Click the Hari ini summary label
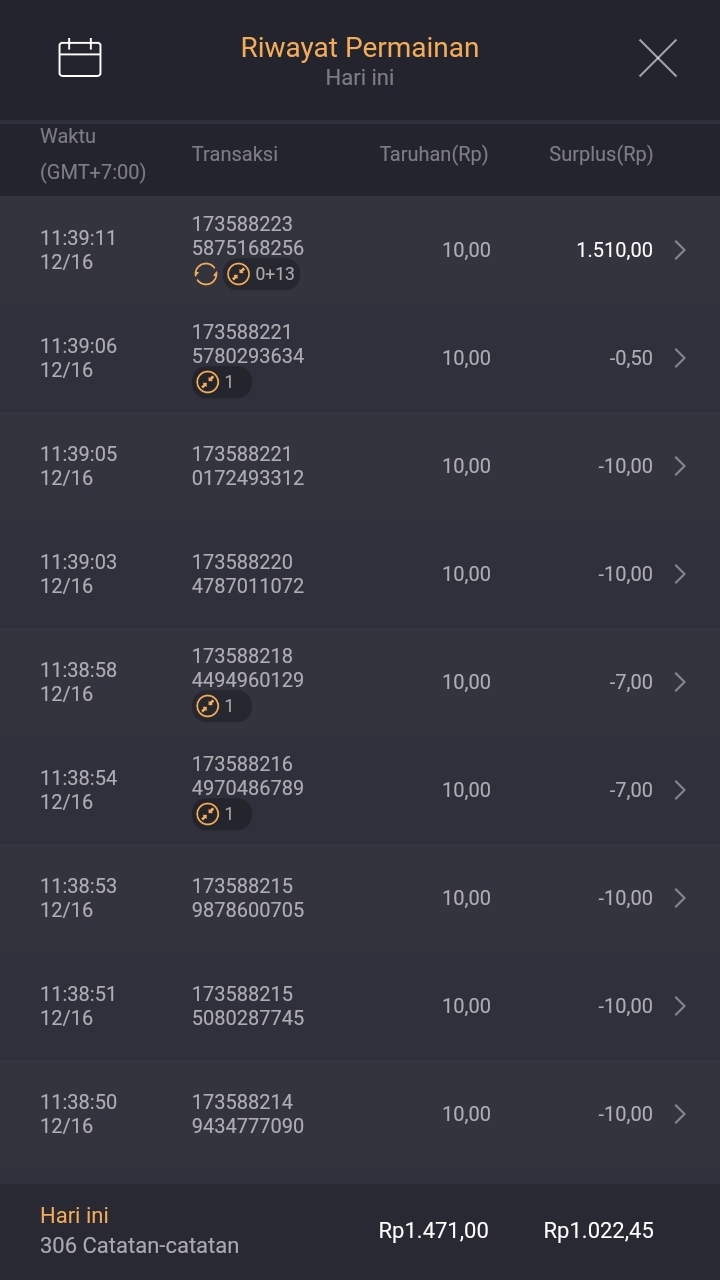This screenshot has width=720, height=1280. pyautogui.click(x=74, y=1215)
